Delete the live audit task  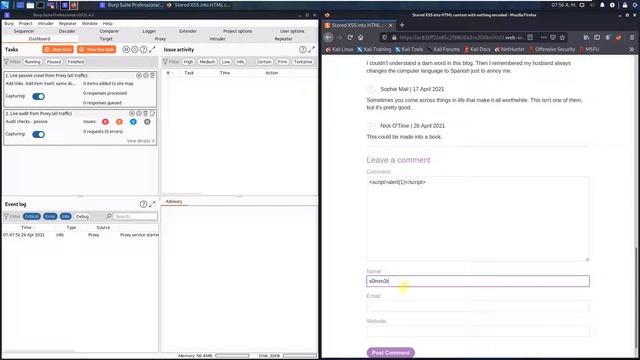pyautogui.click(x=146, y=113)
